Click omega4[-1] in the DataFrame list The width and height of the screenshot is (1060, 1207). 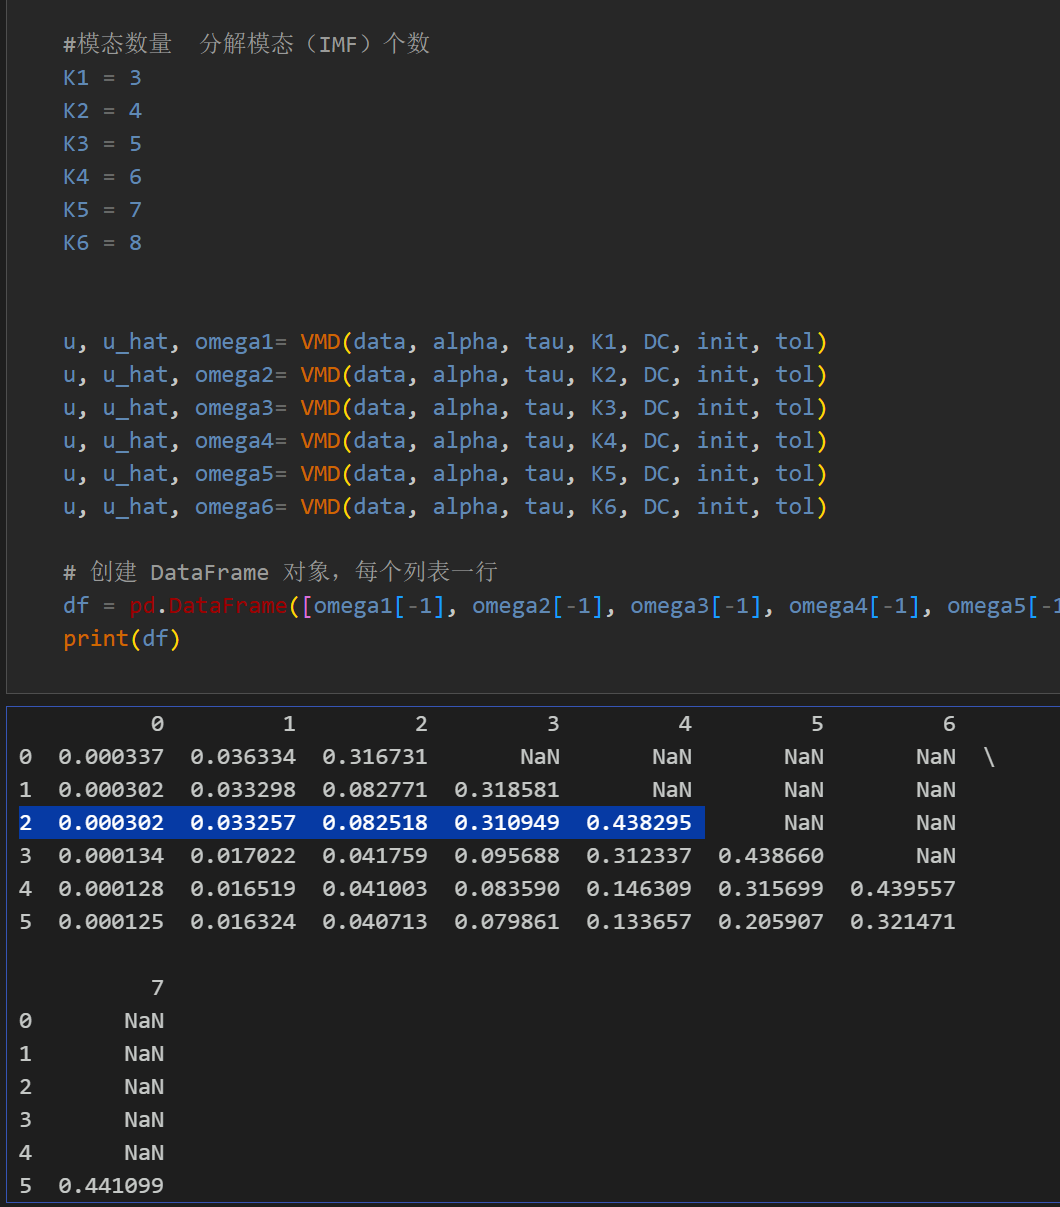point(854,606)
